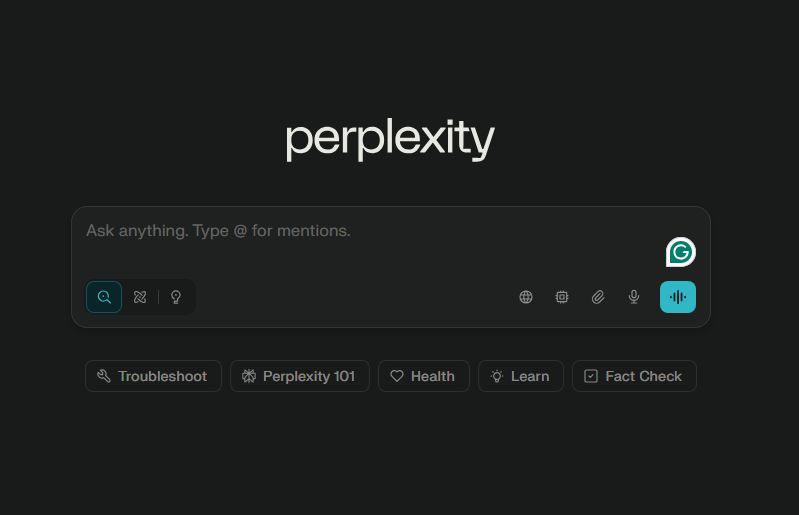Open the AI model chip selector
The width and height of the screenshot is (799, 515).
click(x=562, y=297)
